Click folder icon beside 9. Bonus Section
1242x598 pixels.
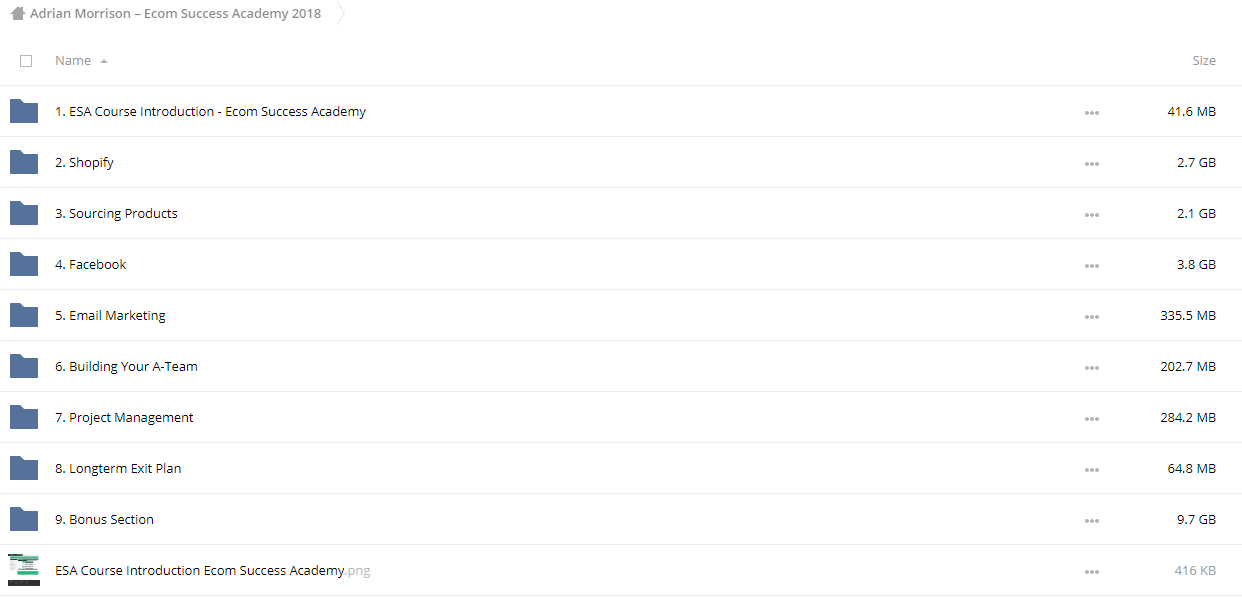(x=24, y=519)
